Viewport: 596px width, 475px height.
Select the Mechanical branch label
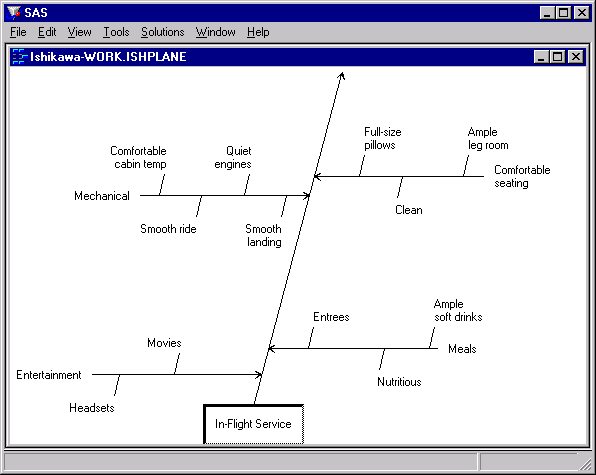(102, 196)
